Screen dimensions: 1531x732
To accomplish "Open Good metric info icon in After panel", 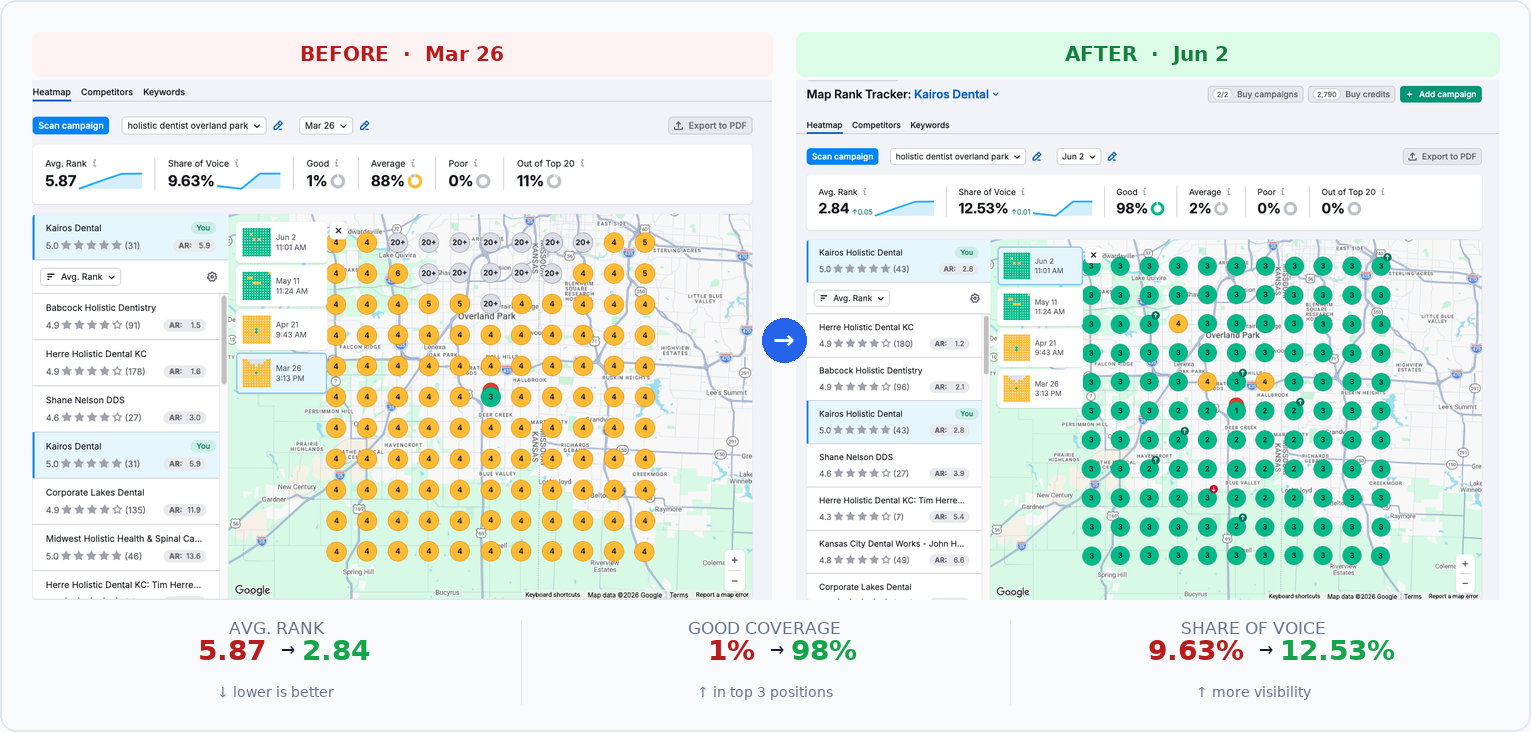I will coord(1146,192).
